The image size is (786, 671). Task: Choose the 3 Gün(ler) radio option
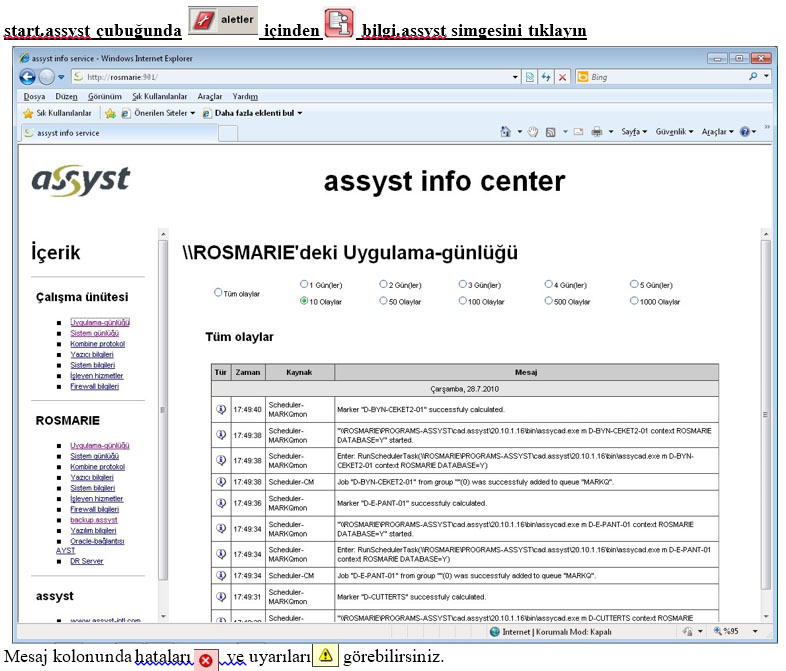462,284
